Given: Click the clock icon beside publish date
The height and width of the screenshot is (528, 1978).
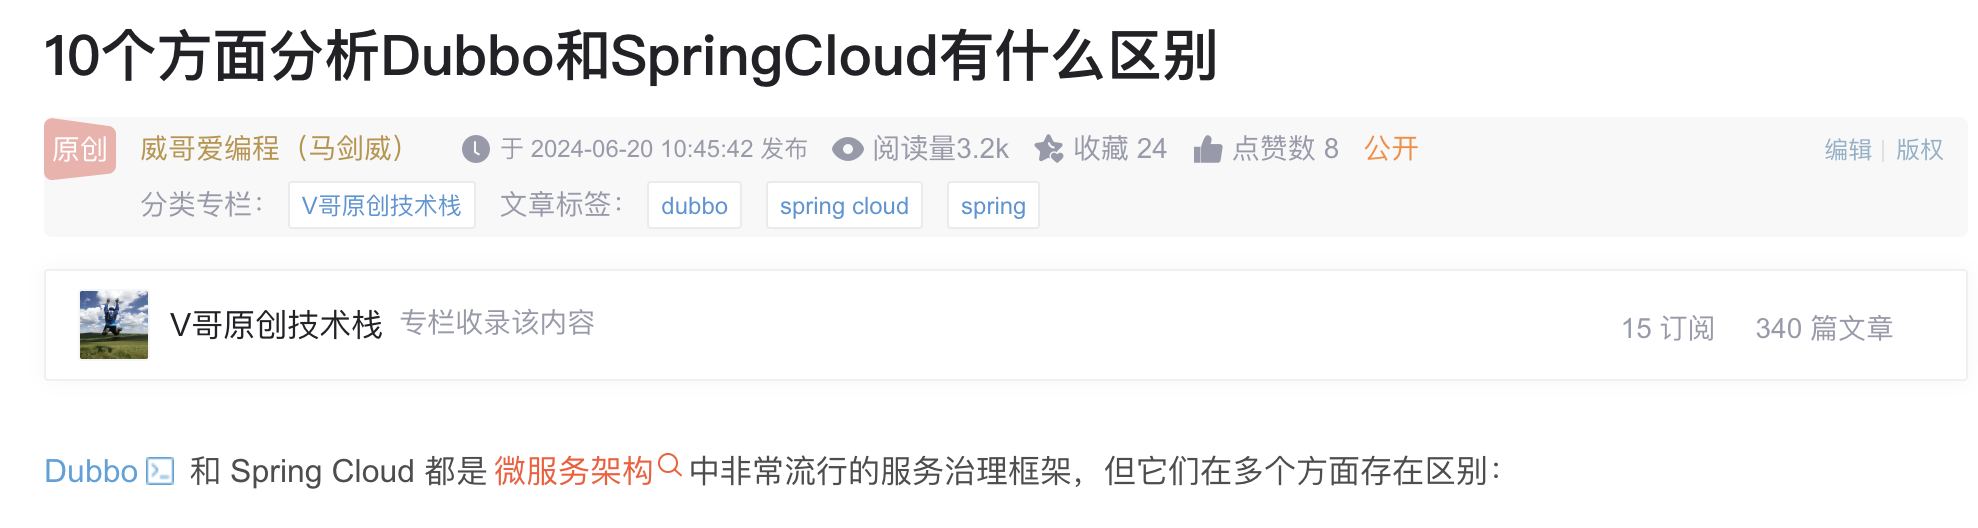Looking at the screenshot, I should (476, 149).
